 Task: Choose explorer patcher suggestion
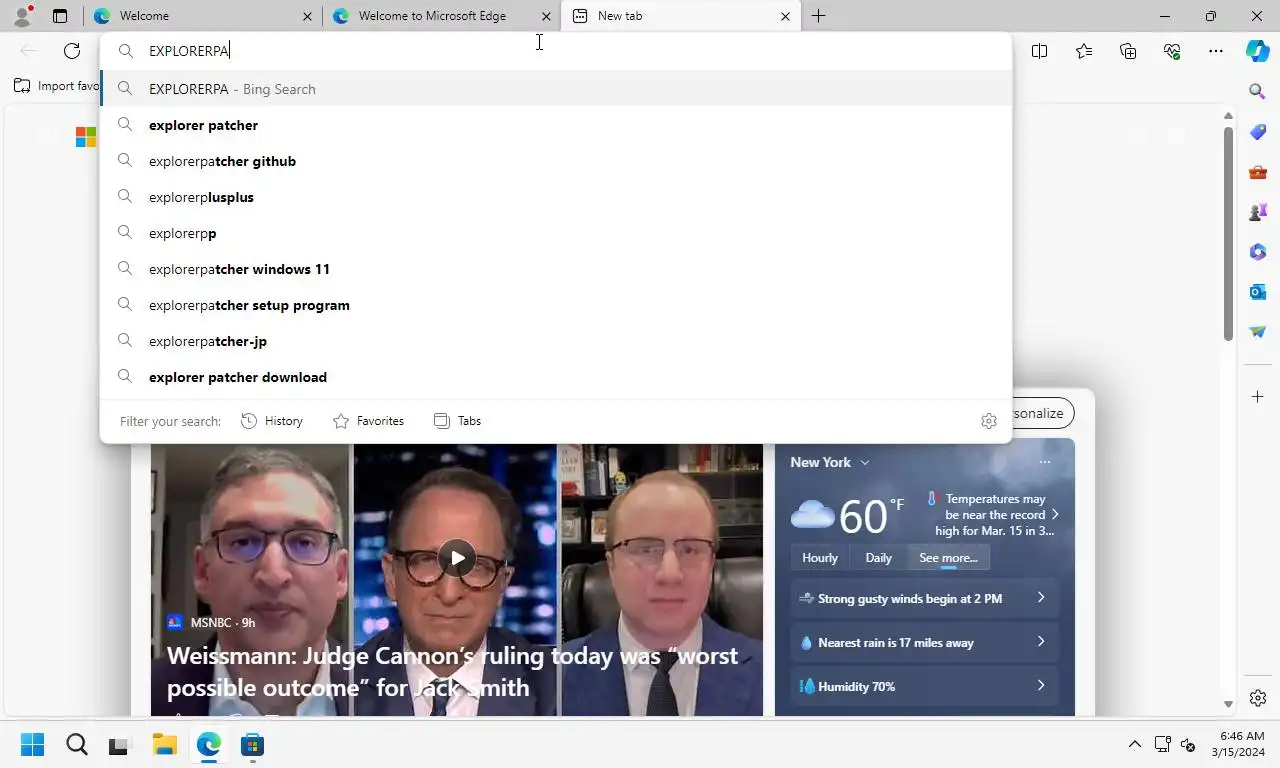pos(556,125)
